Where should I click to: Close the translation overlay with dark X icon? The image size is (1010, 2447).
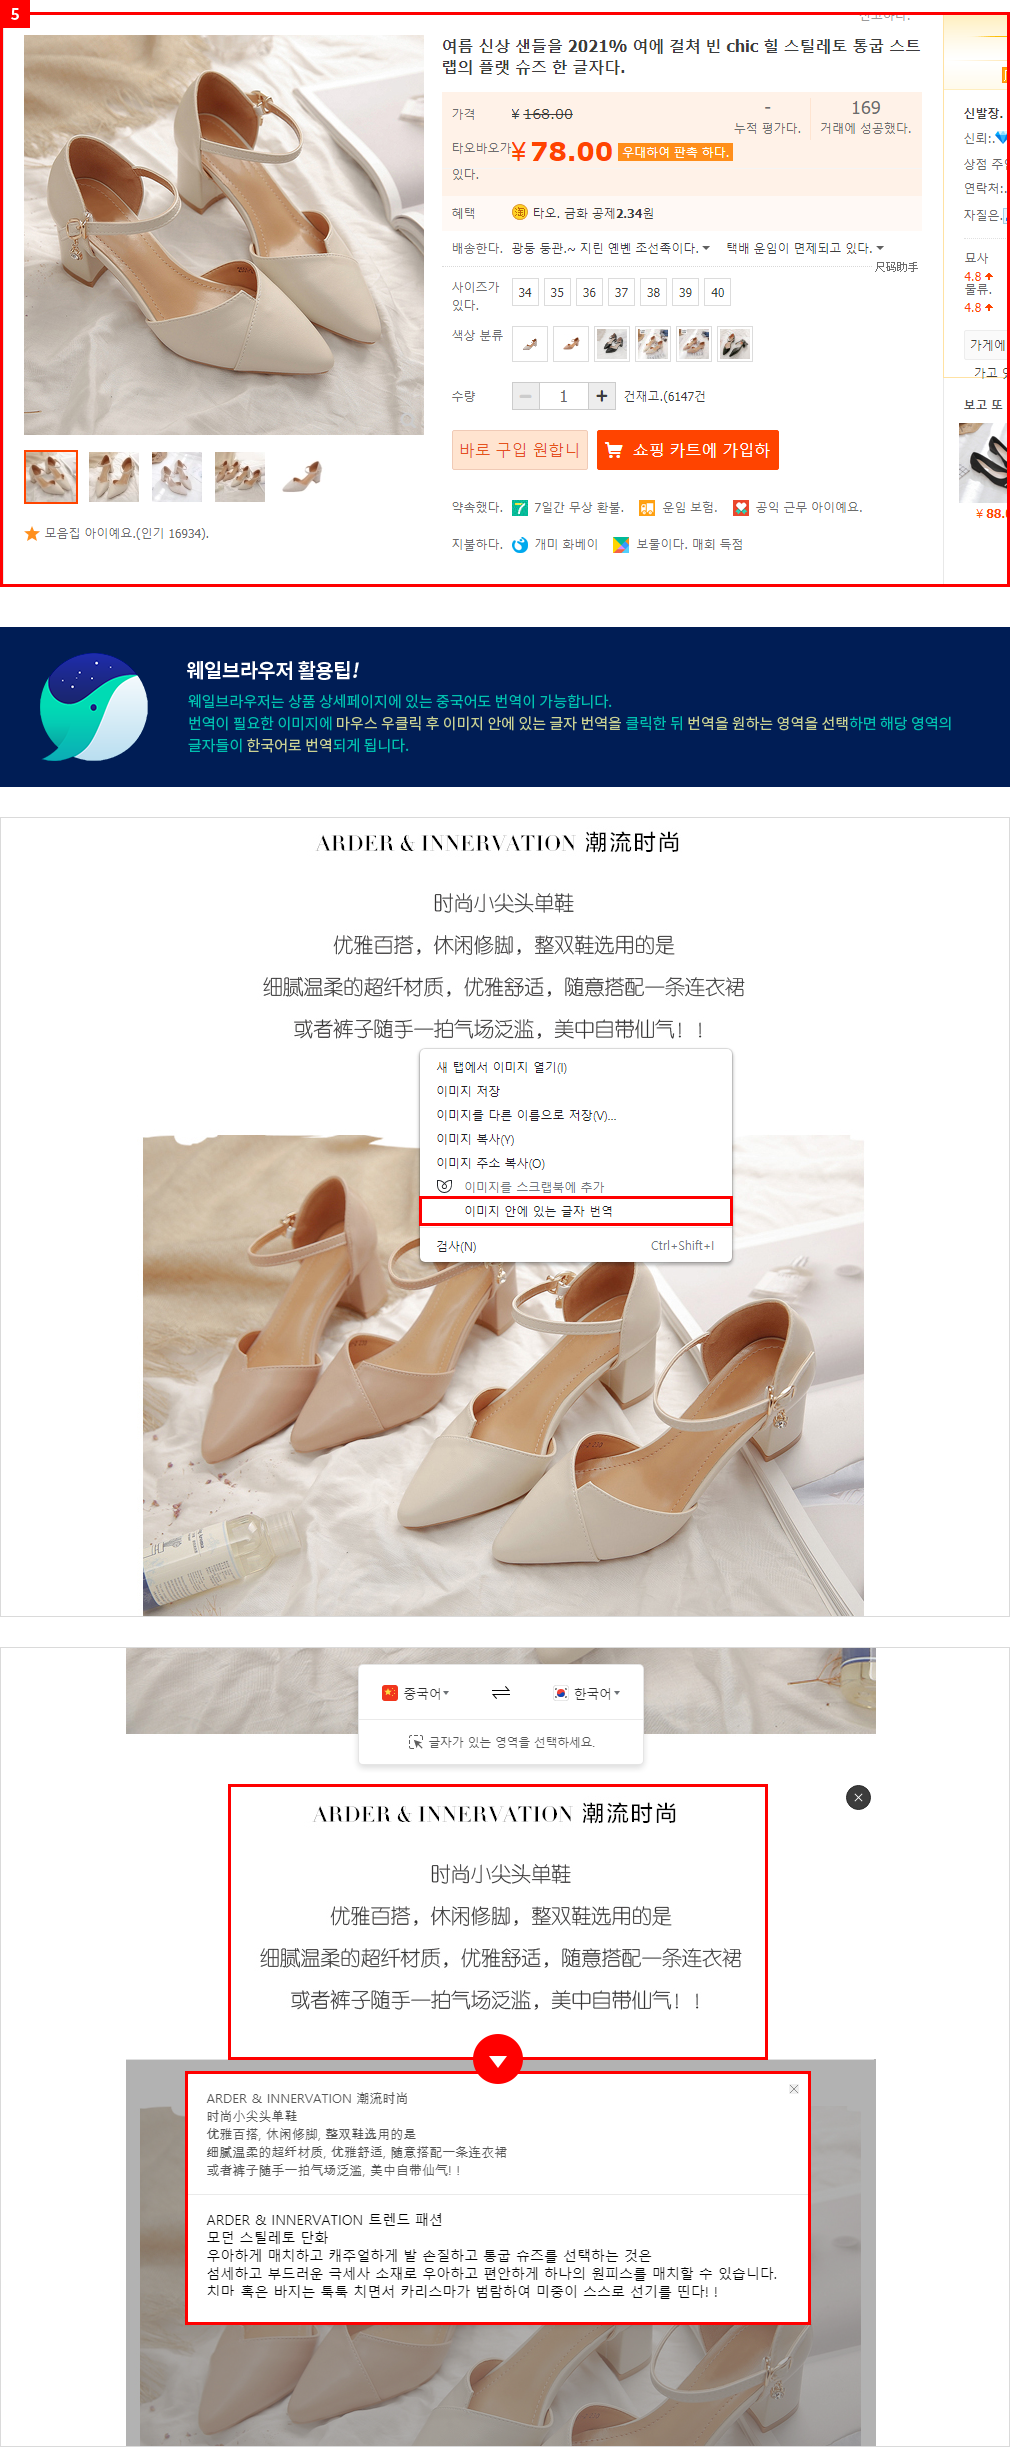[858, 1797]
